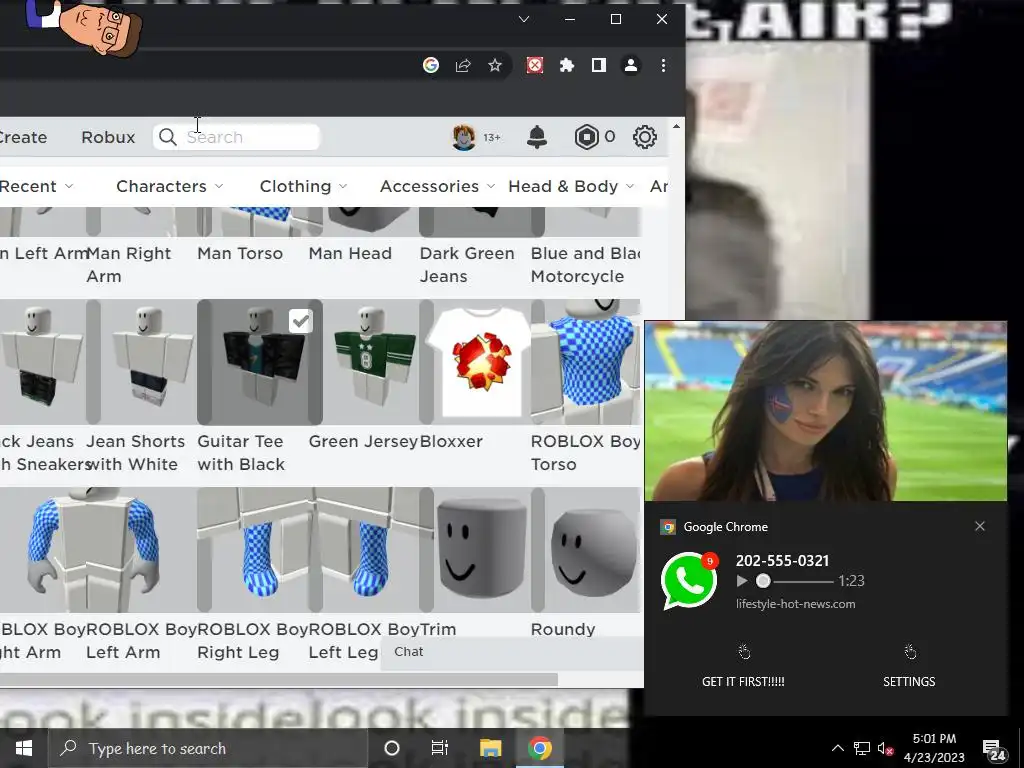Share this page via the share icon
The width and height of the screenshot is (1024, 768).
(463, 65)
